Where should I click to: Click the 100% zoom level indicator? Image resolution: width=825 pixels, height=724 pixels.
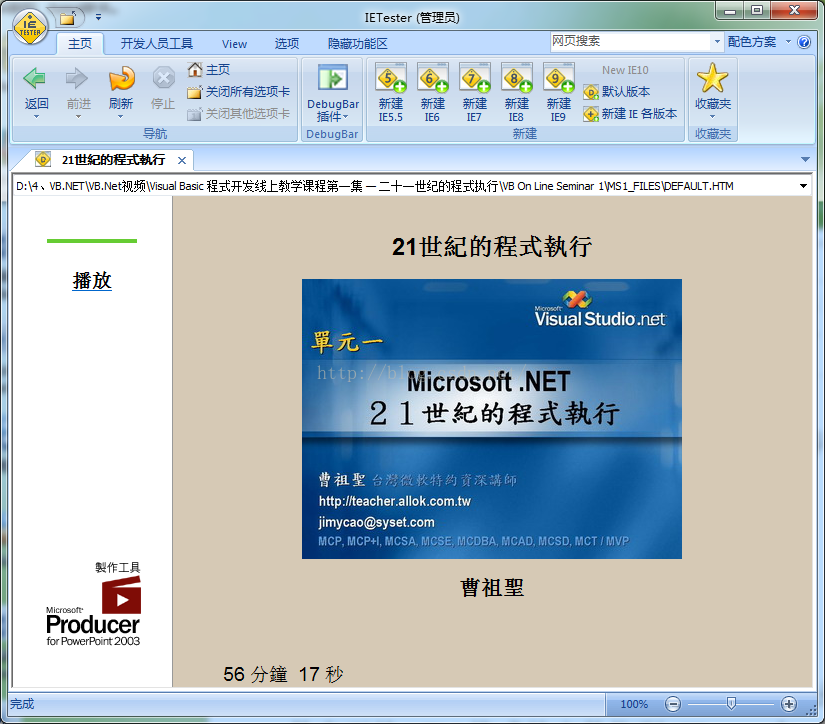tap(634, 704)
